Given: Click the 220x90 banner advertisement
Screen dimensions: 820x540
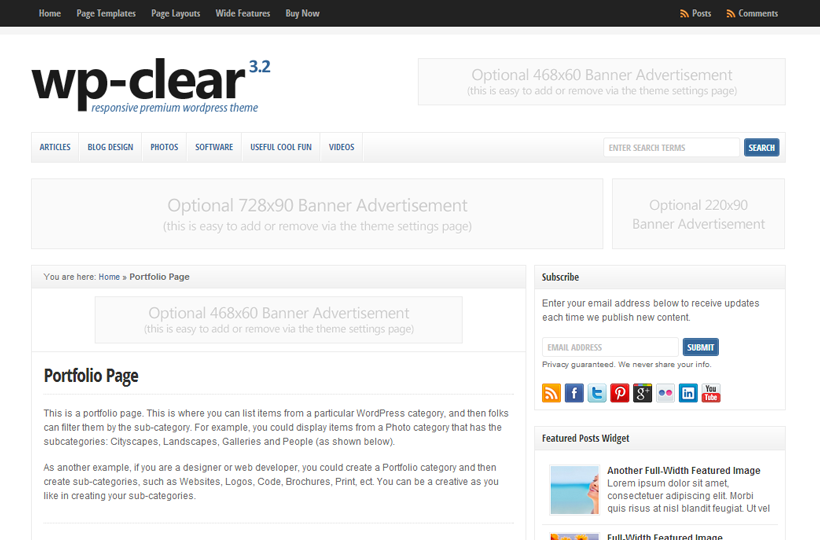Looking at the screenshot, I should coord(698,214).
